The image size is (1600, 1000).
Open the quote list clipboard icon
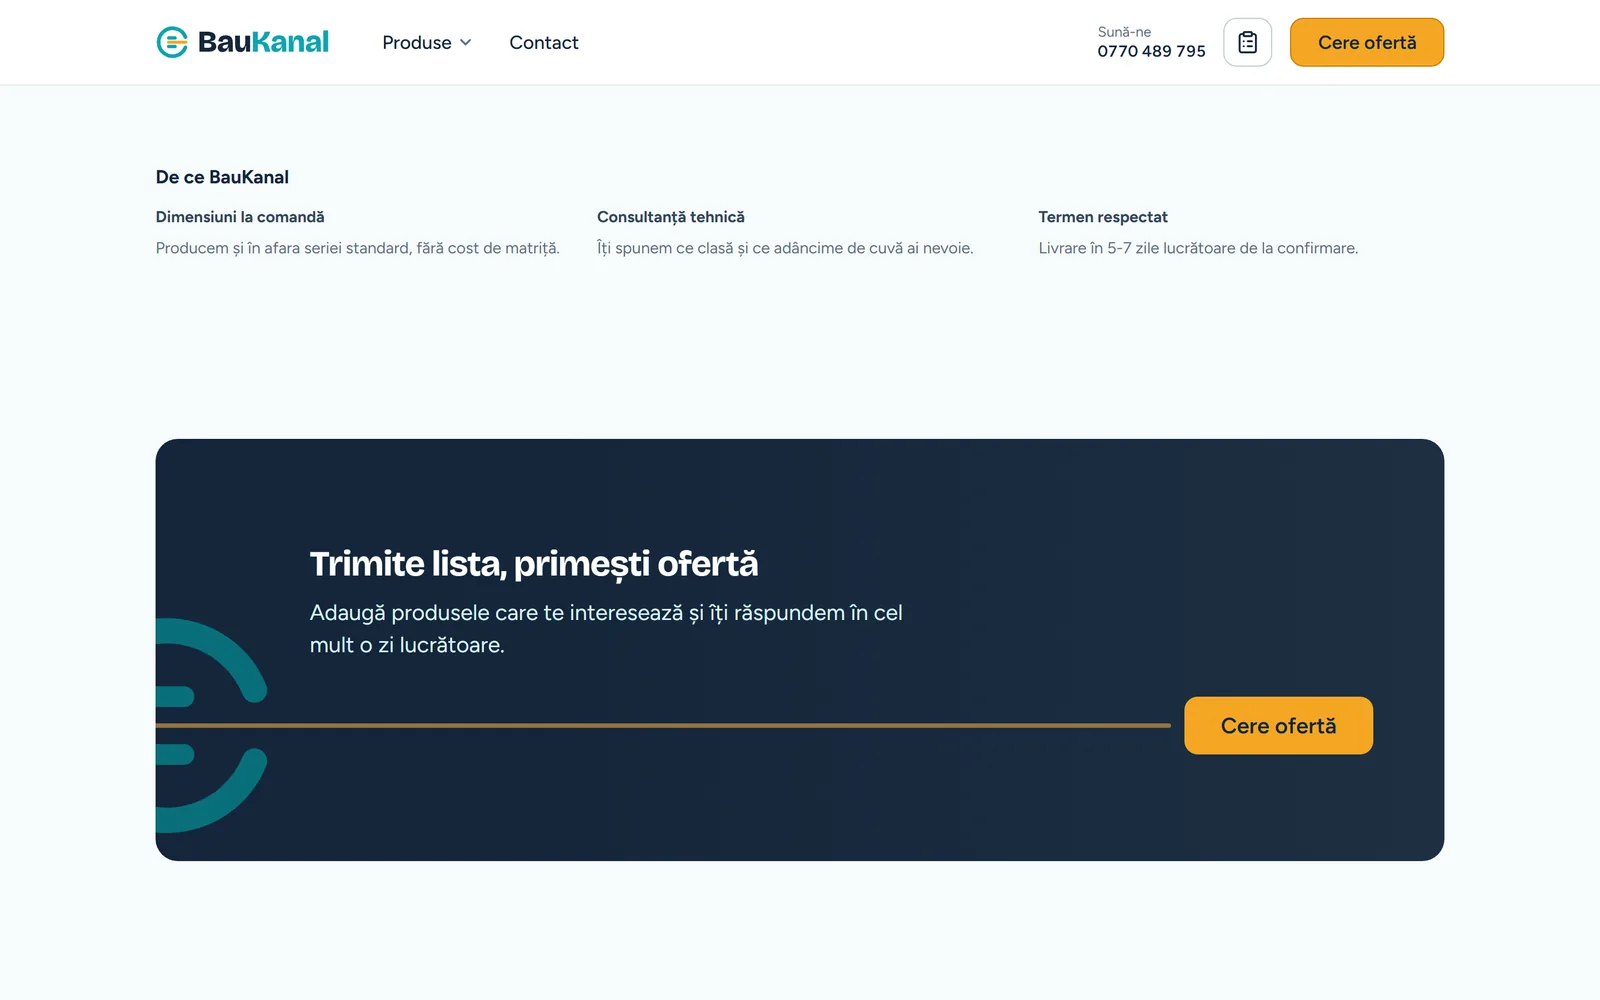pos(1247,42)
